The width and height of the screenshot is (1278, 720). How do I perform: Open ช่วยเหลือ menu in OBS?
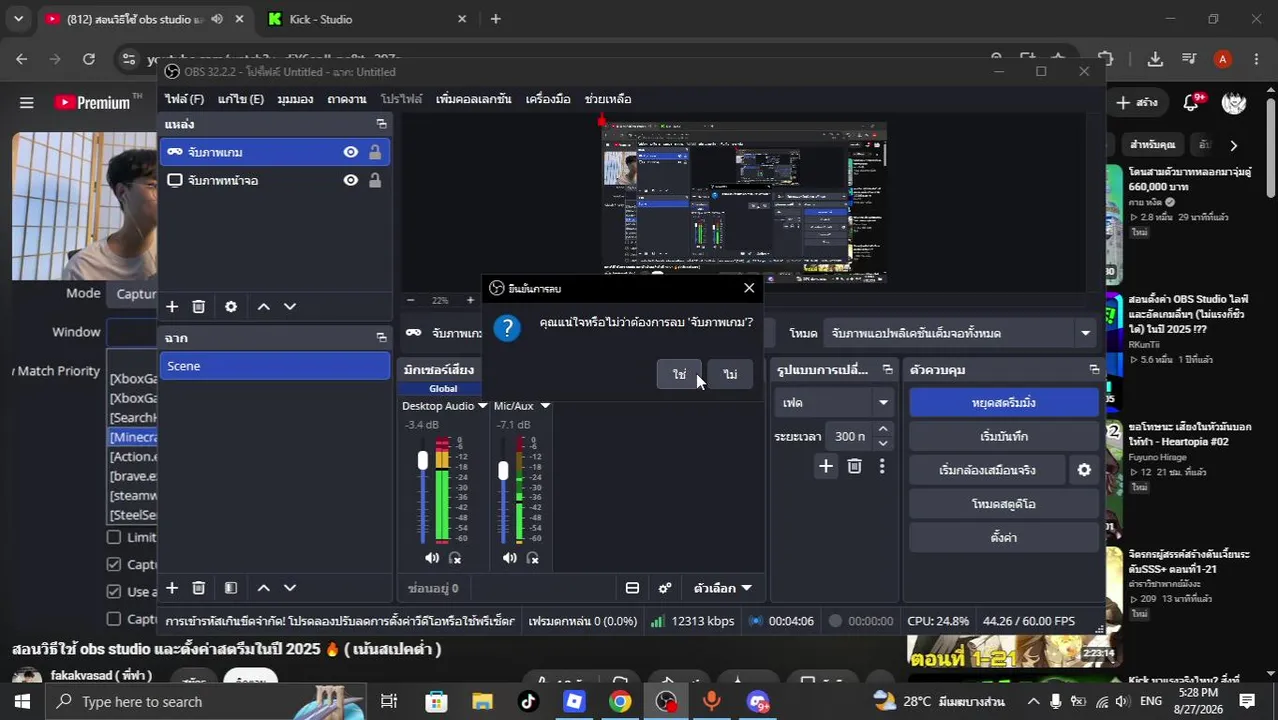point(608,99)
